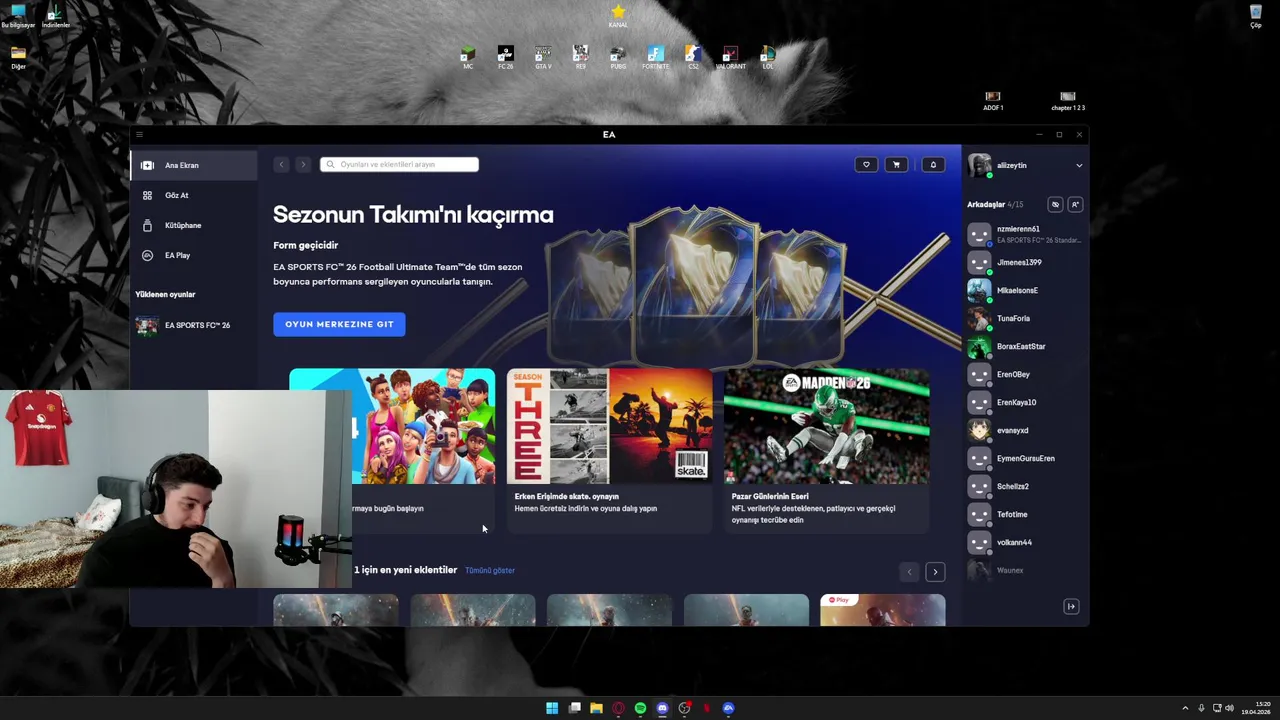Click the OYUN MERKEZİNE GİT button

(x=339, y=324)
